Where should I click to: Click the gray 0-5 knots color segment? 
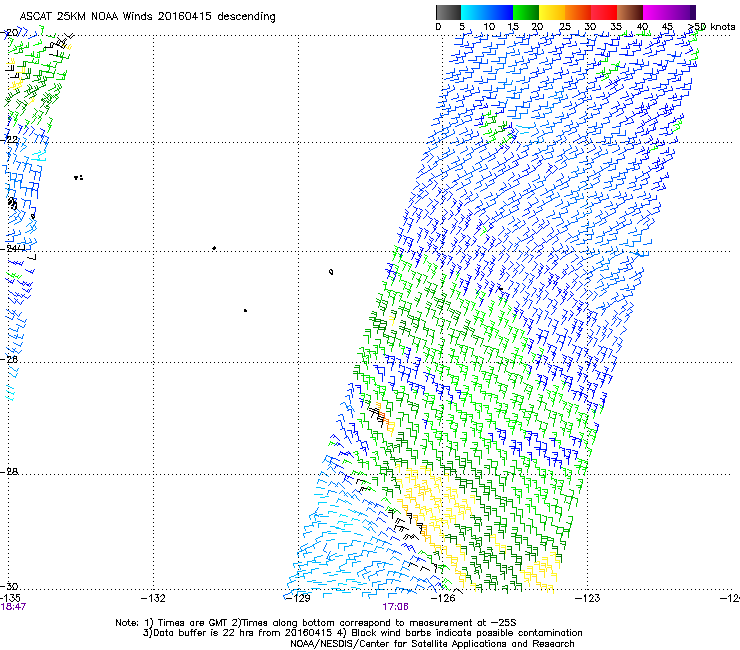(x=448, y=12)
